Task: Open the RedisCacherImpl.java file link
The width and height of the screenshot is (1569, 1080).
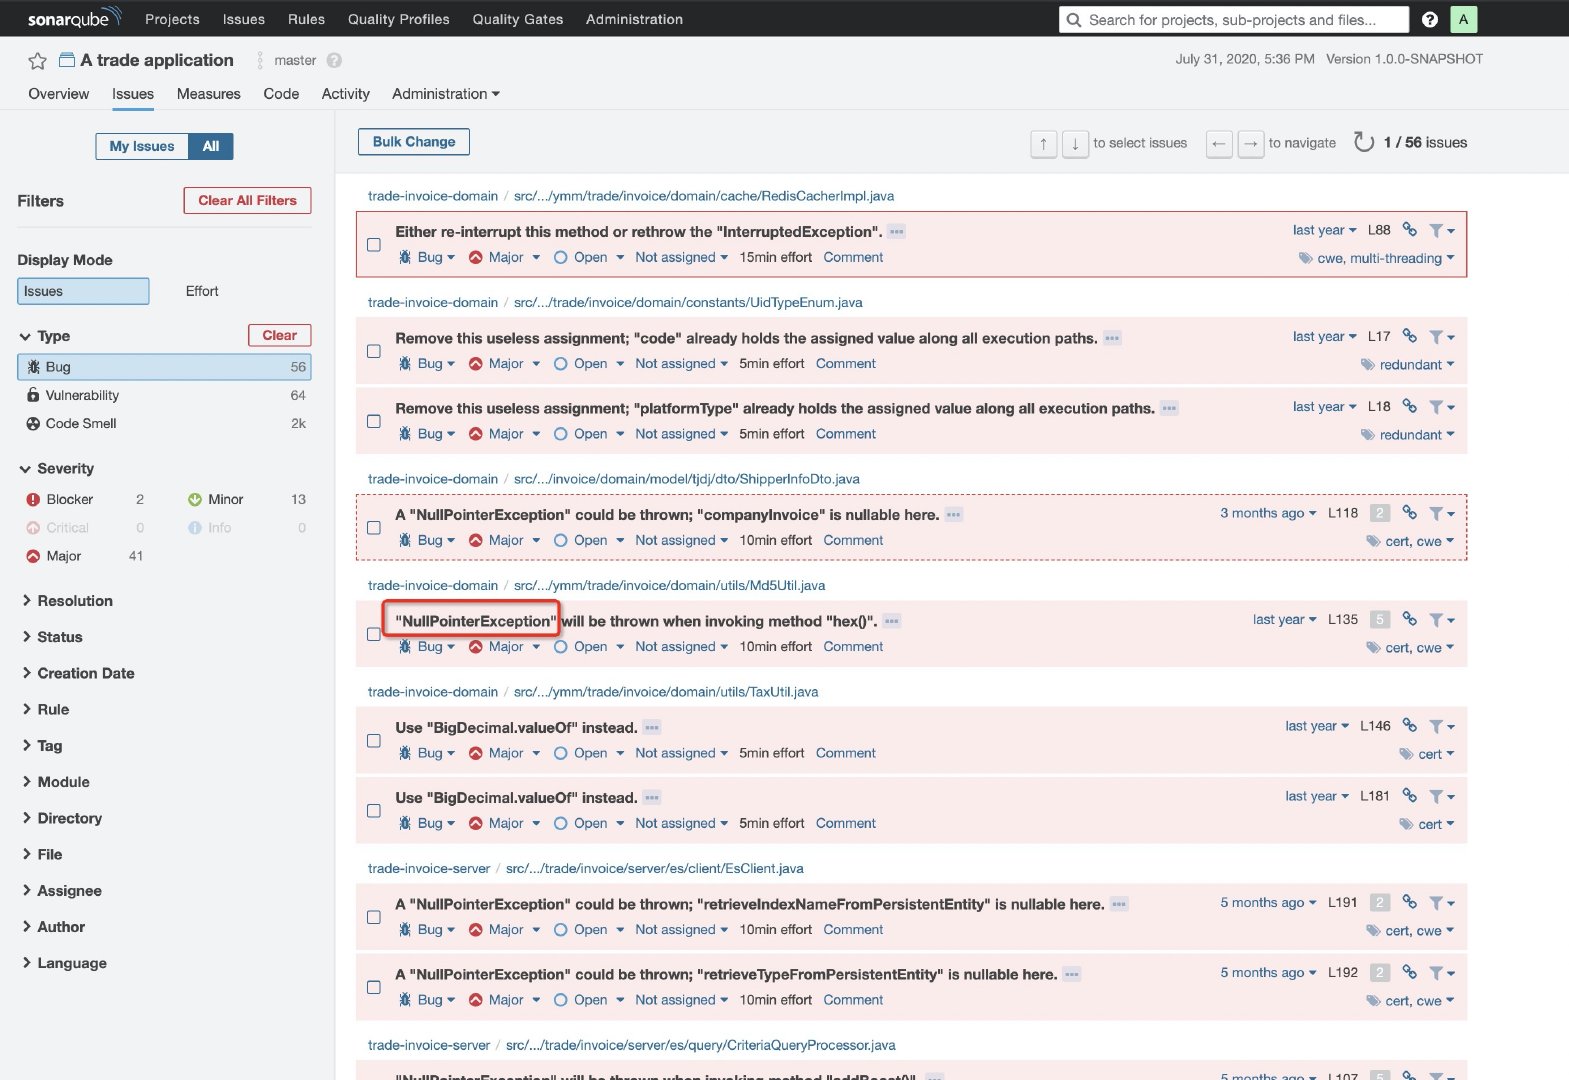Action: point(704,196)
